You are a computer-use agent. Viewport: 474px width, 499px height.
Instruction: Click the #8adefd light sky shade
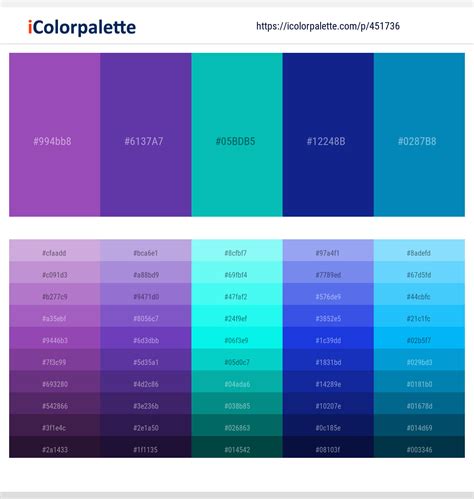pos(419,251)
